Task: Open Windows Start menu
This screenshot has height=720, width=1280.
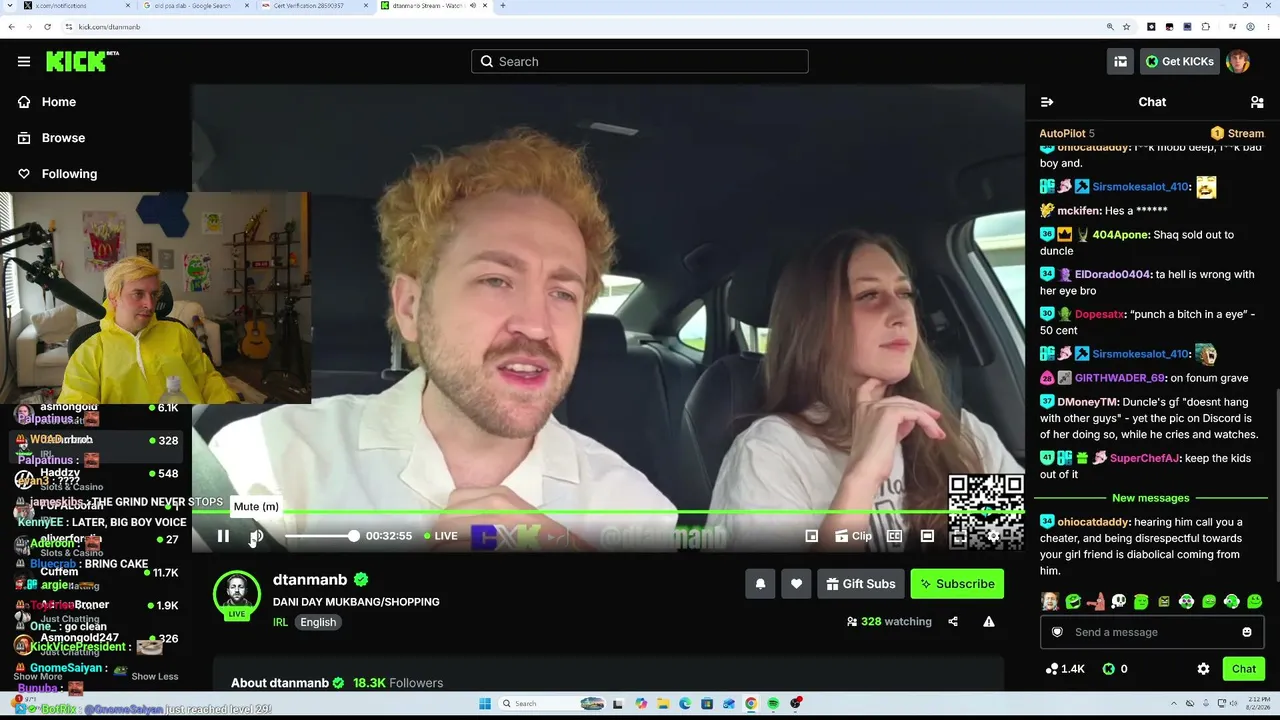Action: point(484,704)
